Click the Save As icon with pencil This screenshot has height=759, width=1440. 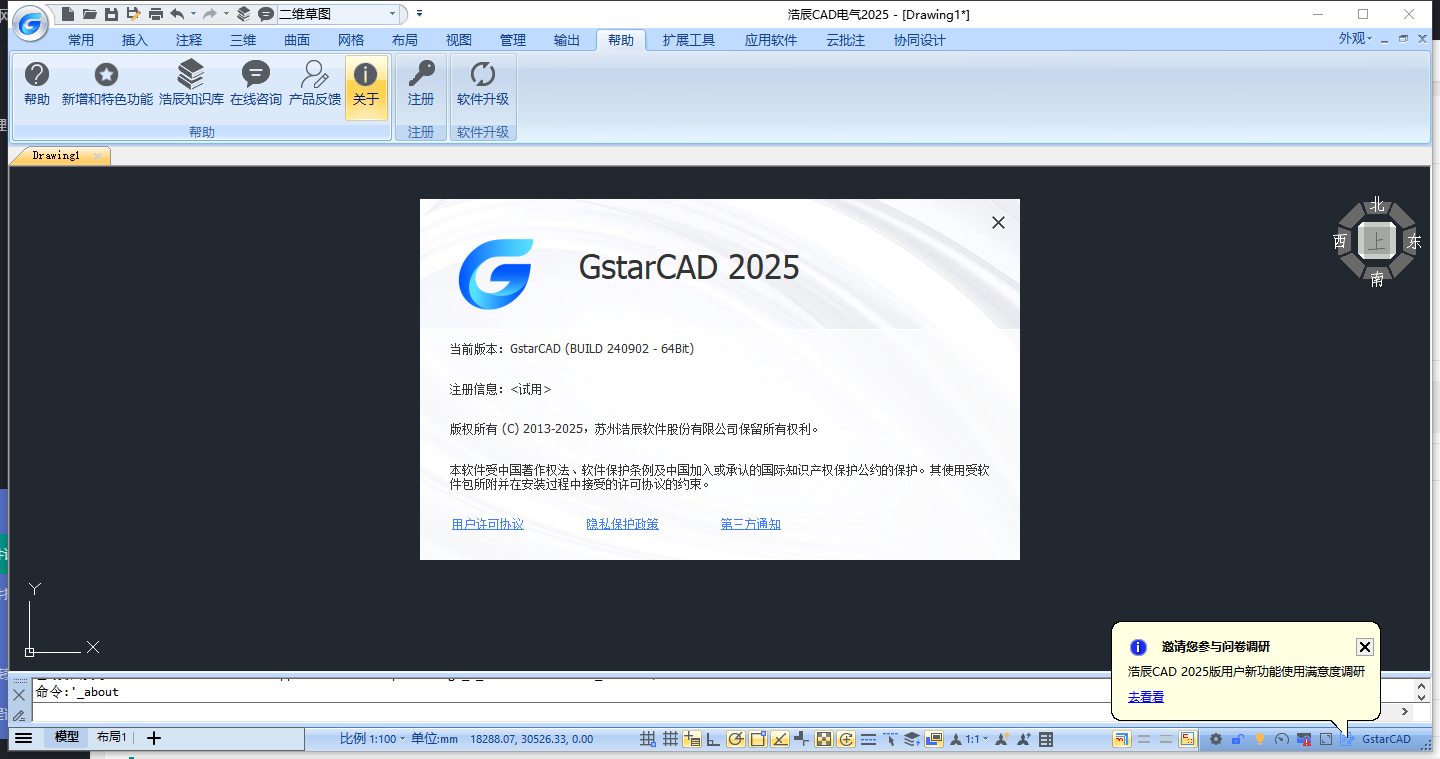(x=133, y=14)
